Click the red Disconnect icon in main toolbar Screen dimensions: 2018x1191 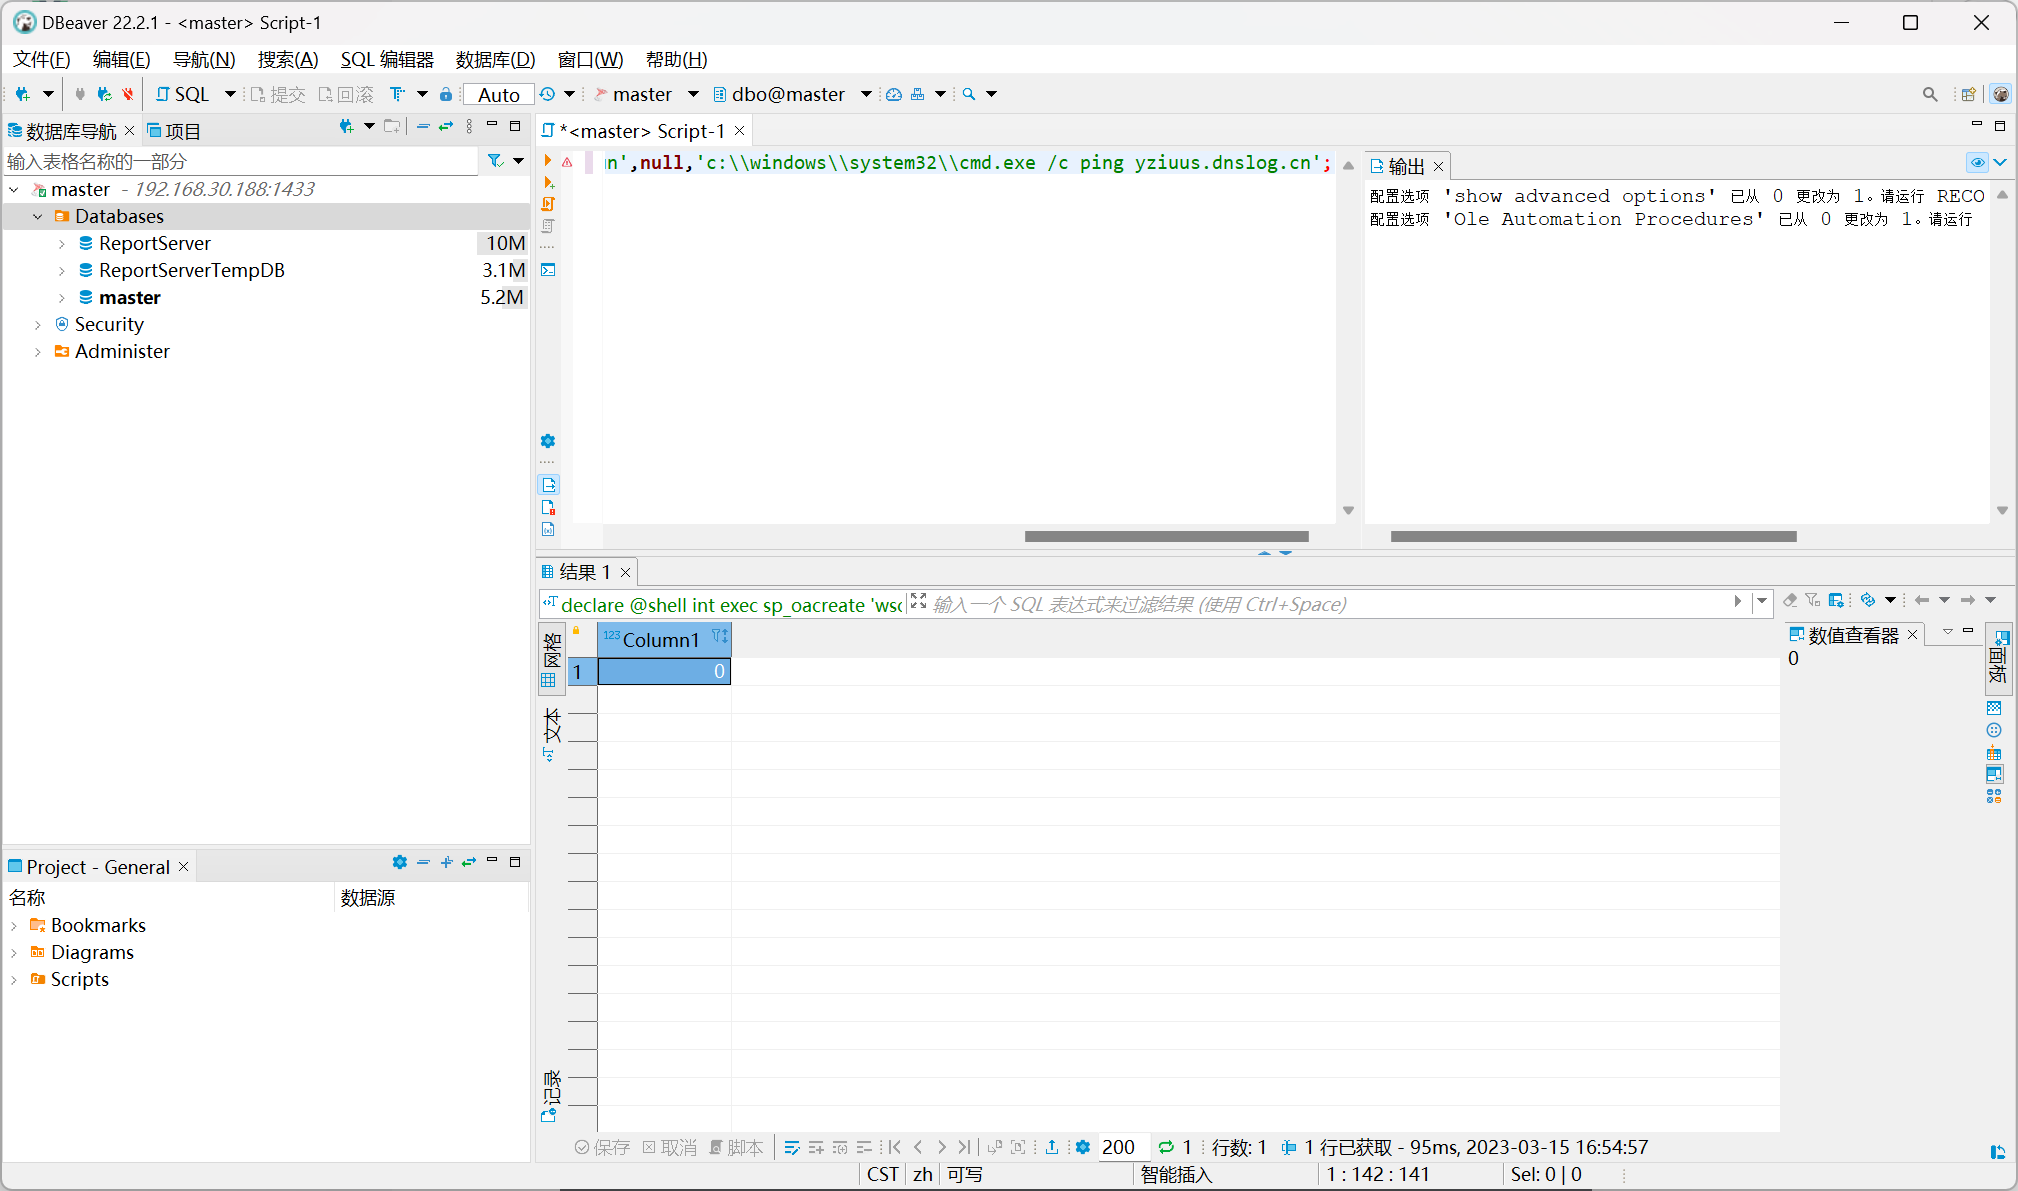point(128,94)
